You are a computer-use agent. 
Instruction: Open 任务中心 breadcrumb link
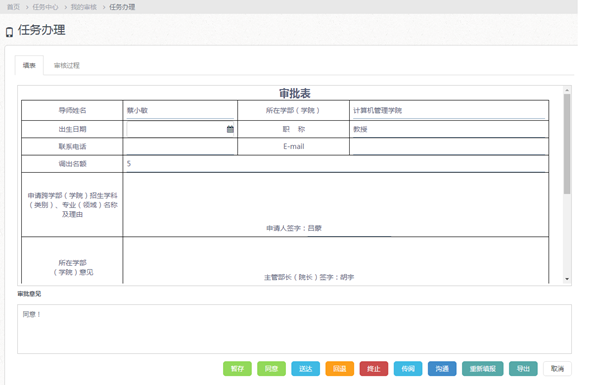tap(45, 7)
